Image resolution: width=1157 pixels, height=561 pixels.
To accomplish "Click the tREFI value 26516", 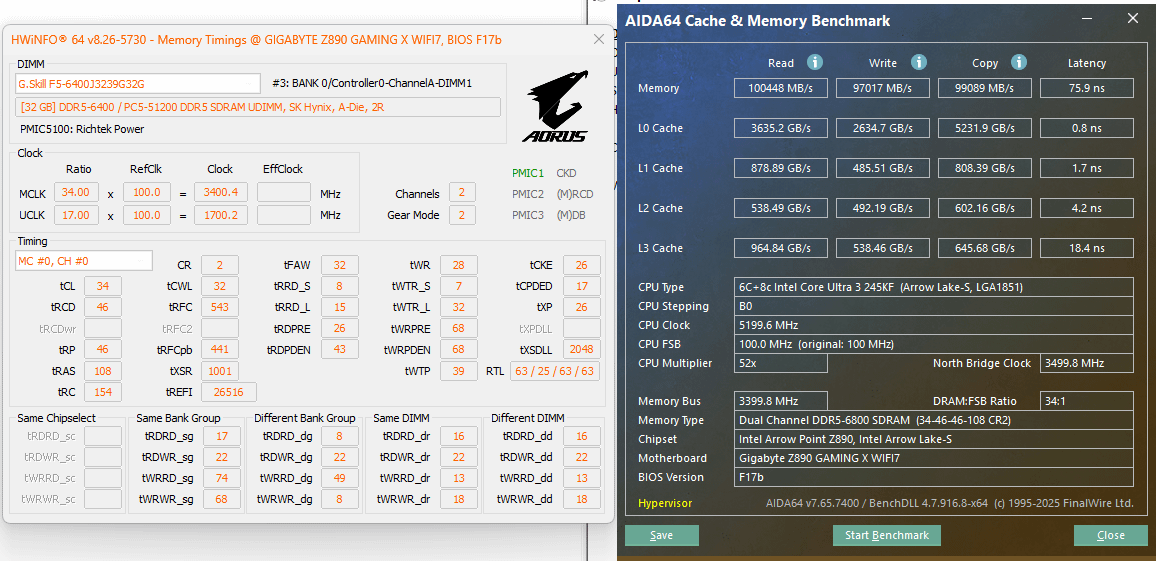I will tap(229, 391).
